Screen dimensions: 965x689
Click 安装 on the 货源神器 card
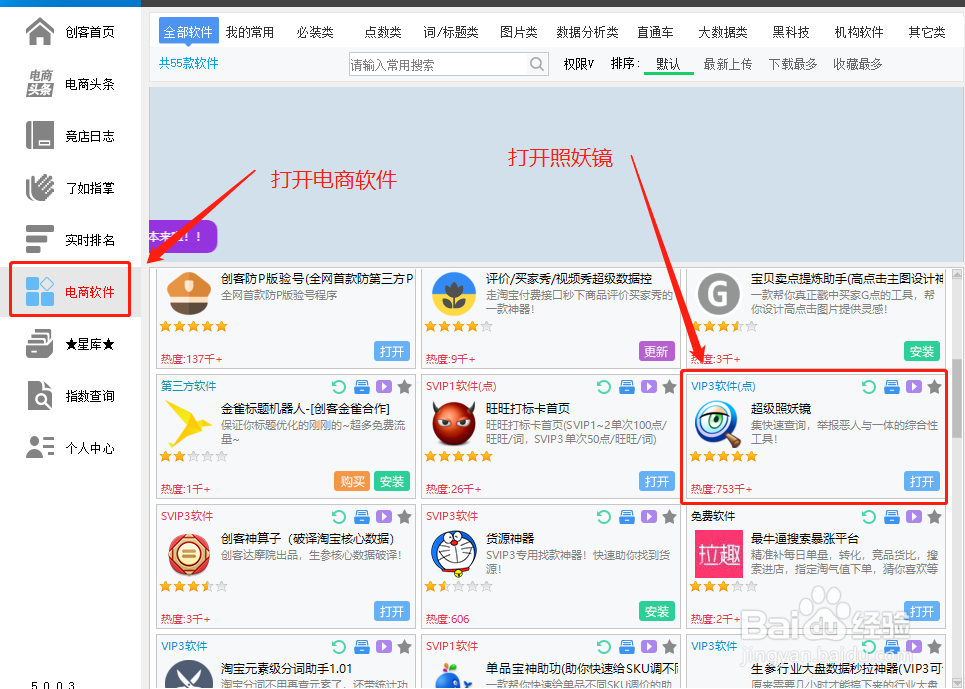coord(657,611)
